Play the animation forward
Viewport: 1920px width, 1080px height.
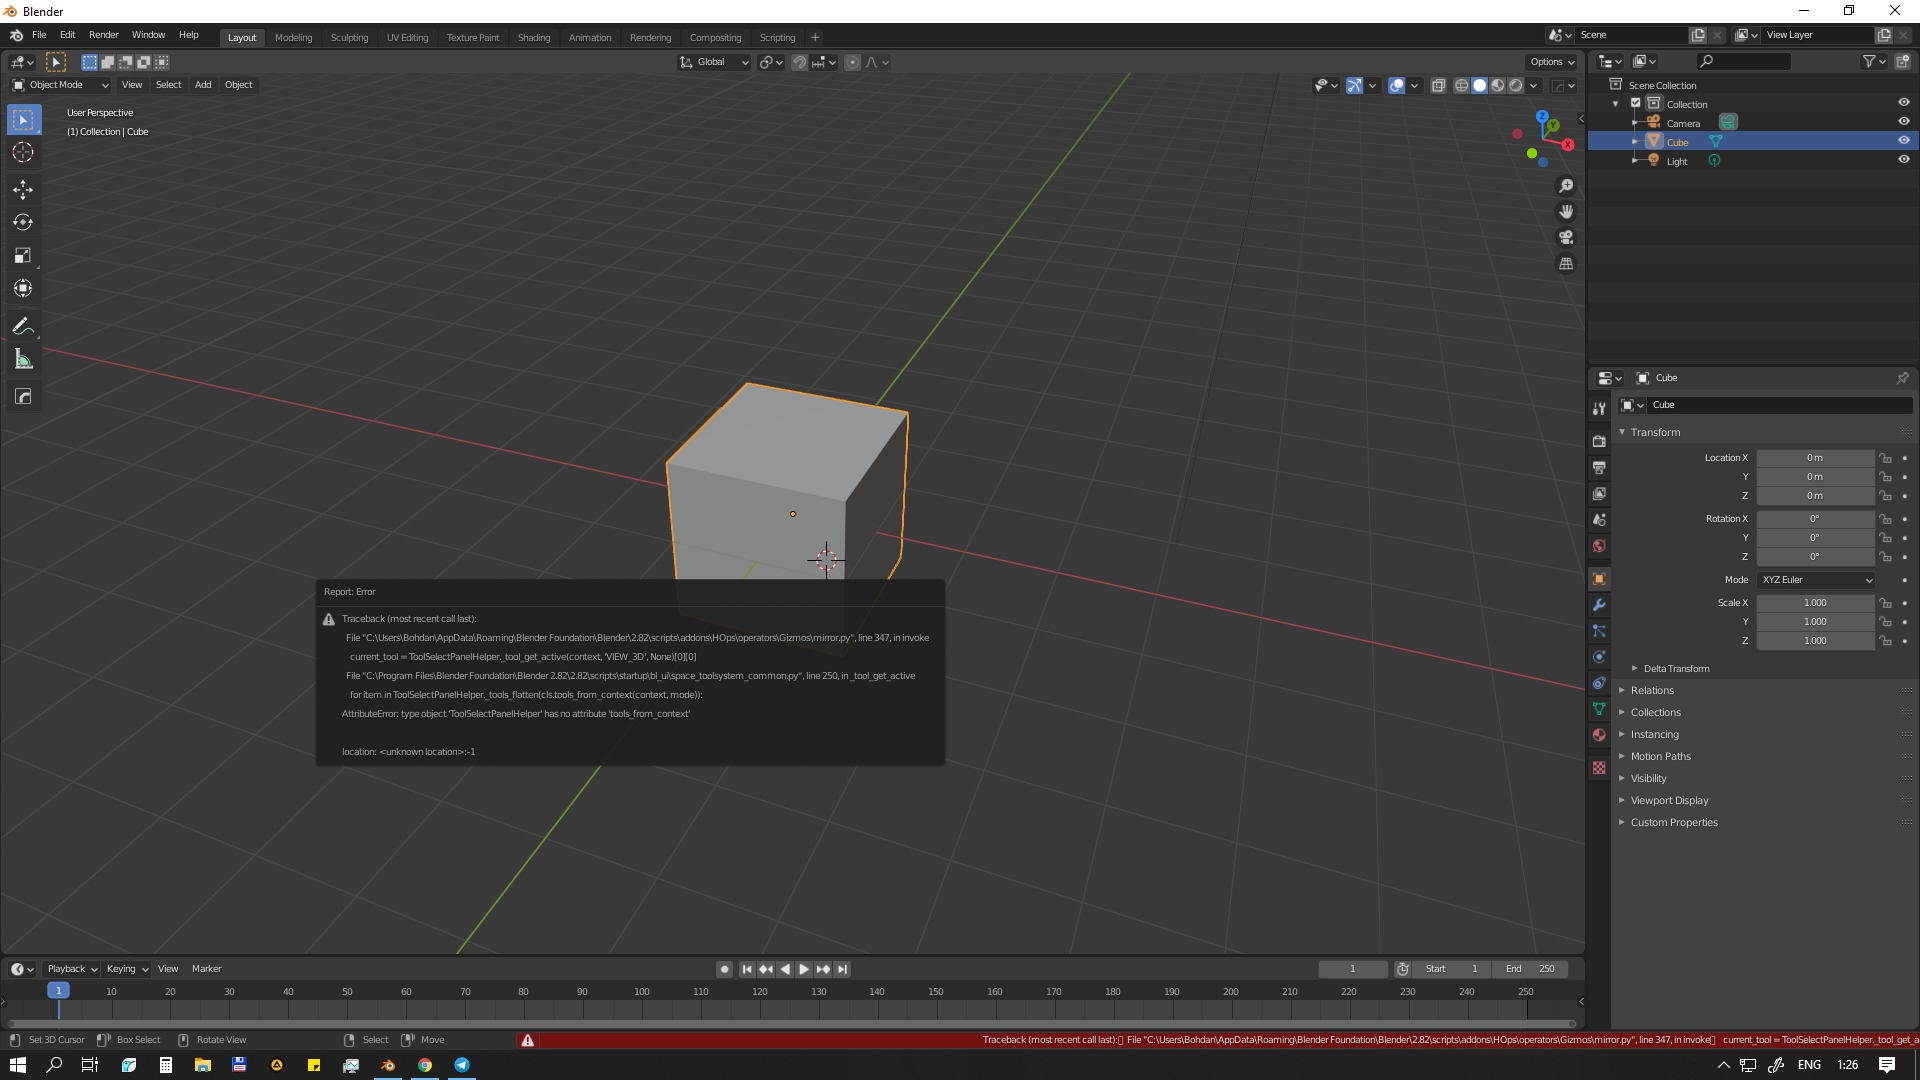point(804,969)
